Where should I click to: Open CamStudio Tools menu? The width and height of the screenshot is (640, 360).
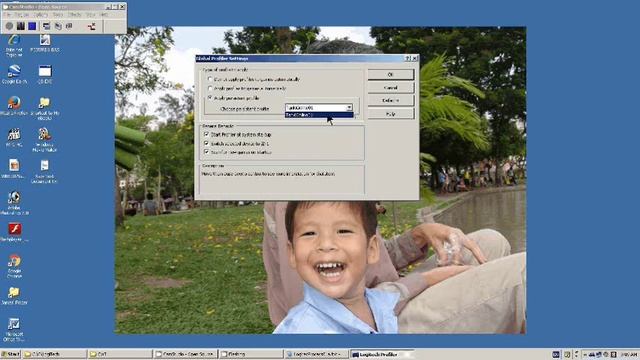tap(58, 15)
